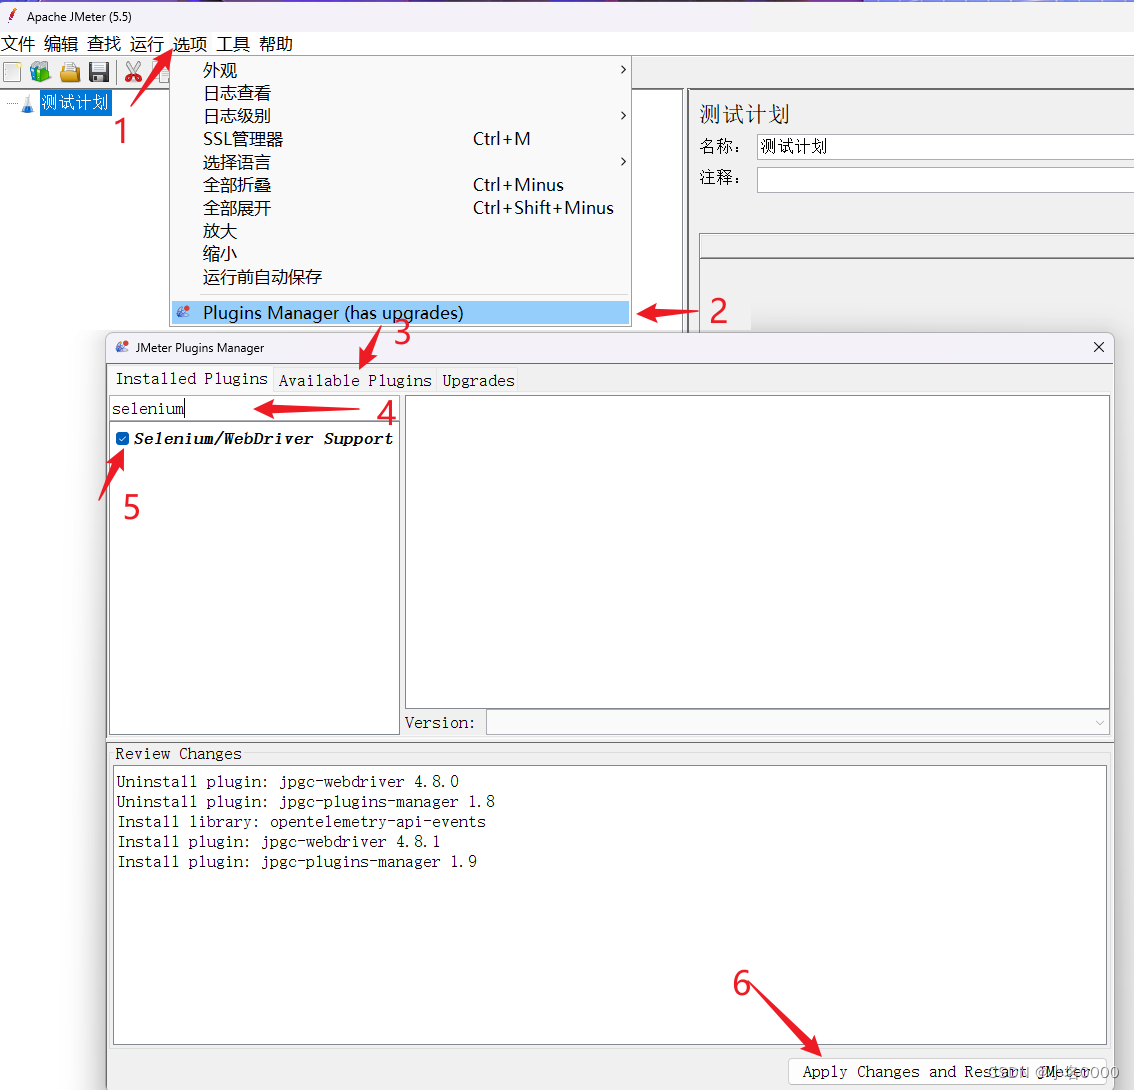
Task: Click the Plugins Manager menu entry icon
Action: [x=184, y=312]
